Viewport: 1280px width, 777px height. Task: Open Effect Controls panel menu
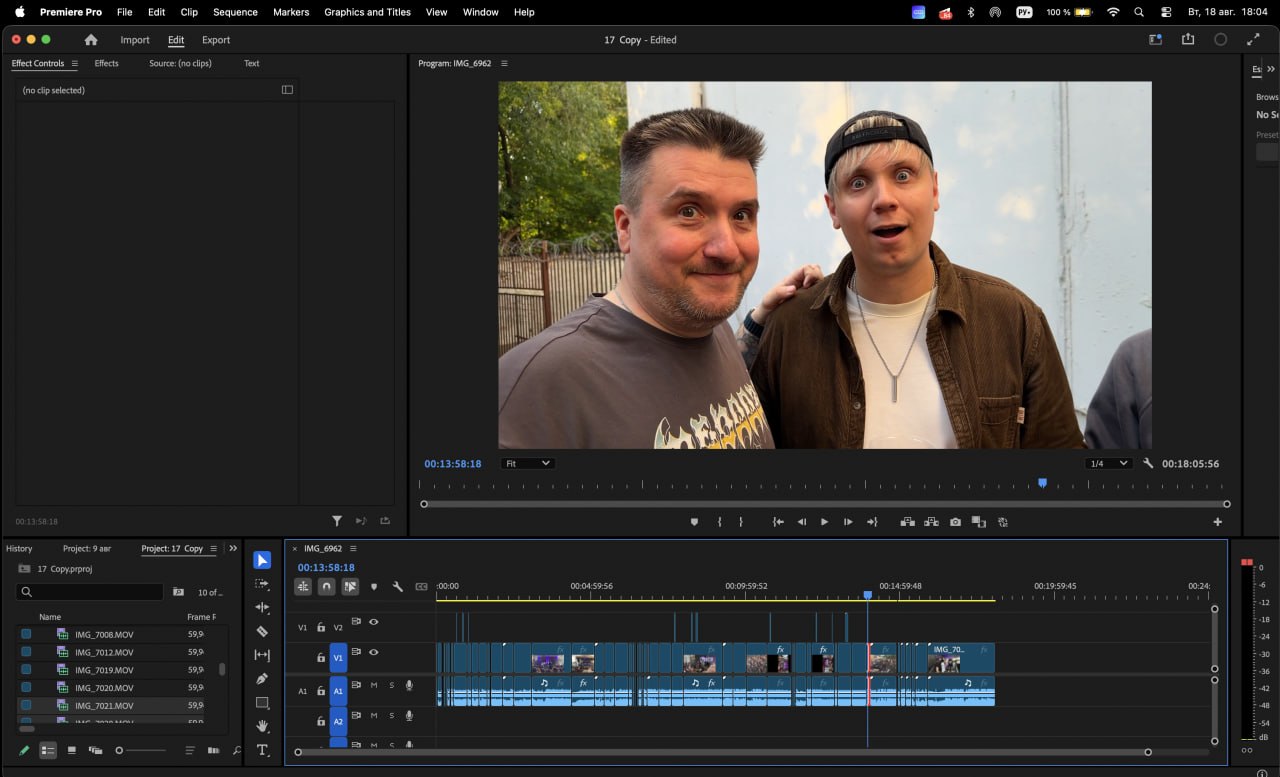[74, 64]
